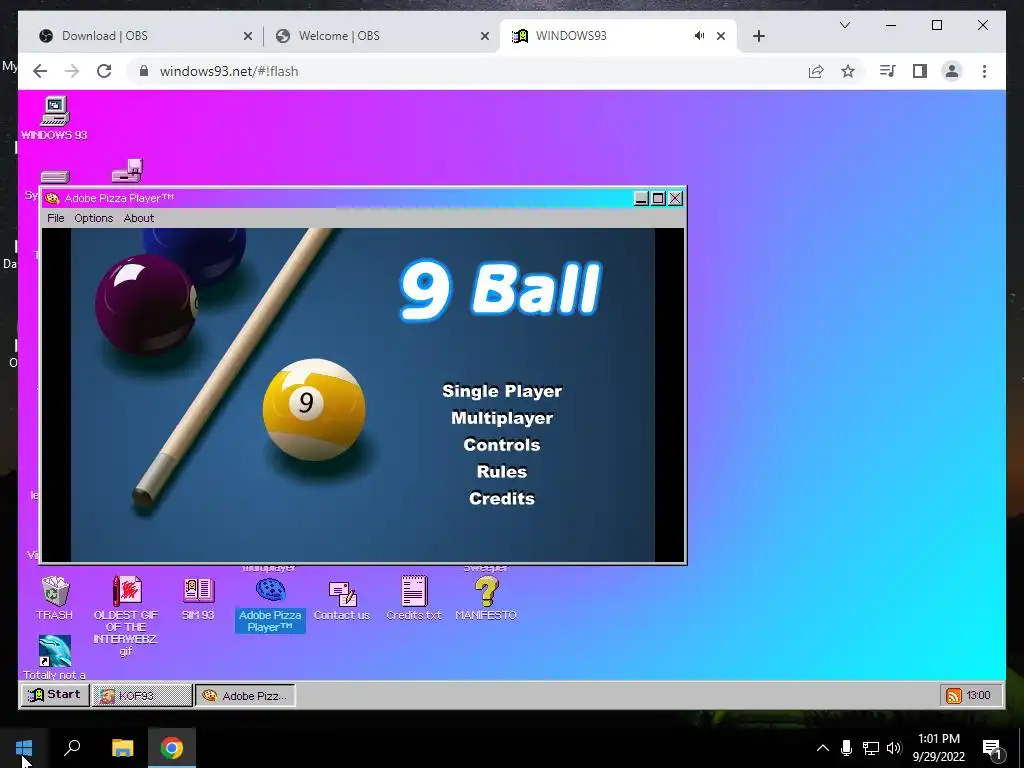Click Adobe Pizz... taskbar item
This screenshot has height=768, width=1024.
(x=246, y=696)
